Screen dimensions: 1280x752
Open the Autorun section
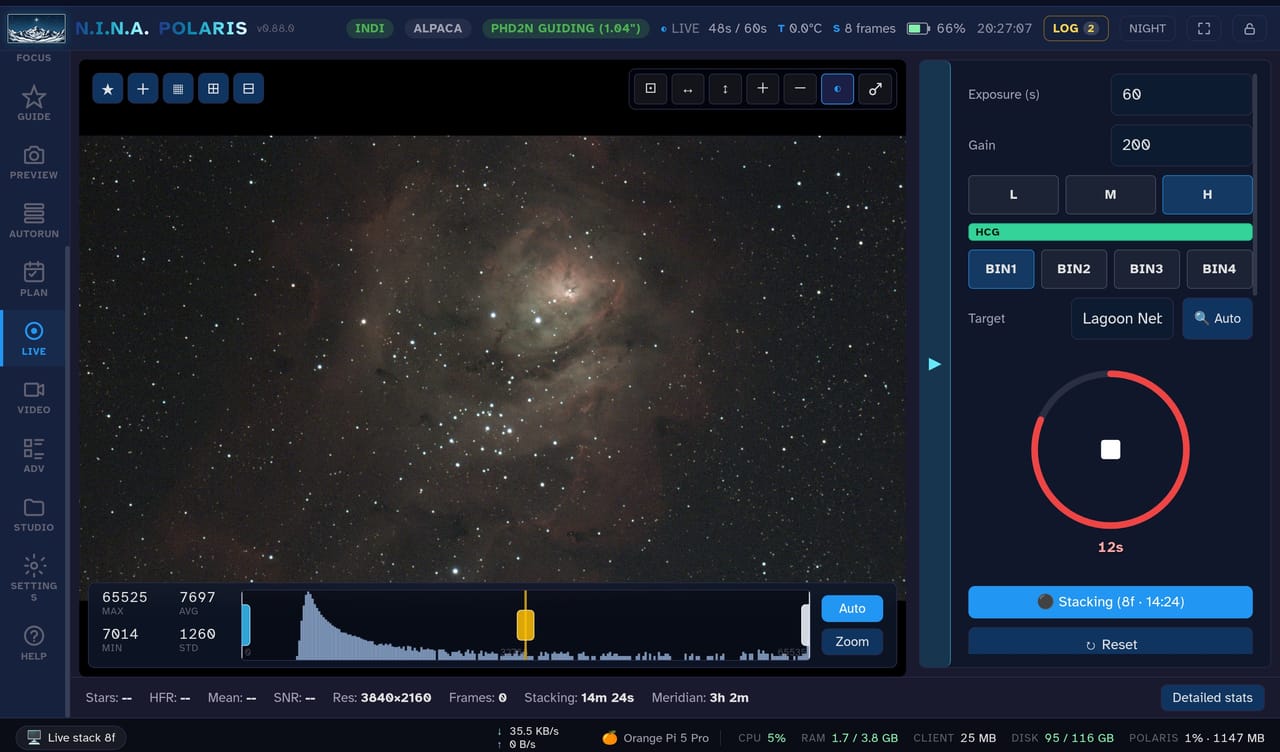34,220
